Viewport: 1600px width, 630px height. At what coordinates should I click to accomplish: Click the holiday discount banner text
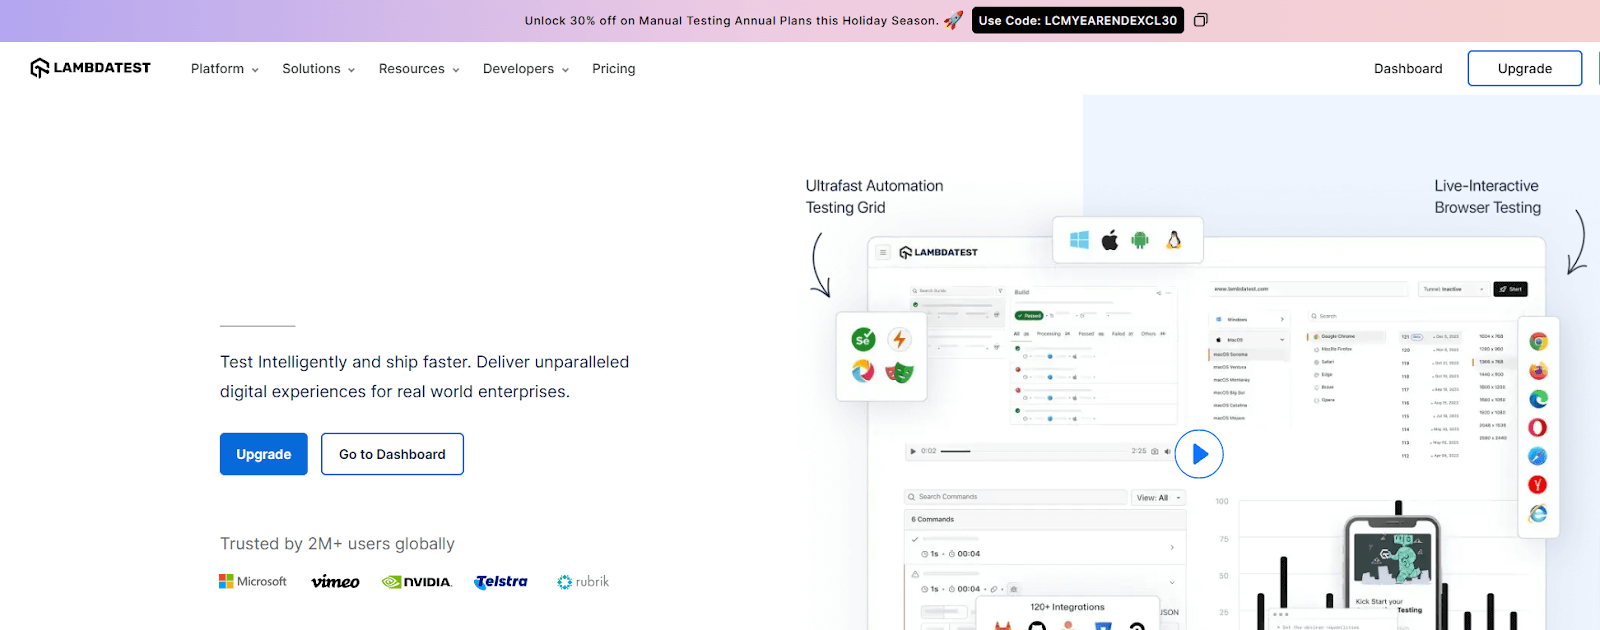[x=731, y=20]
